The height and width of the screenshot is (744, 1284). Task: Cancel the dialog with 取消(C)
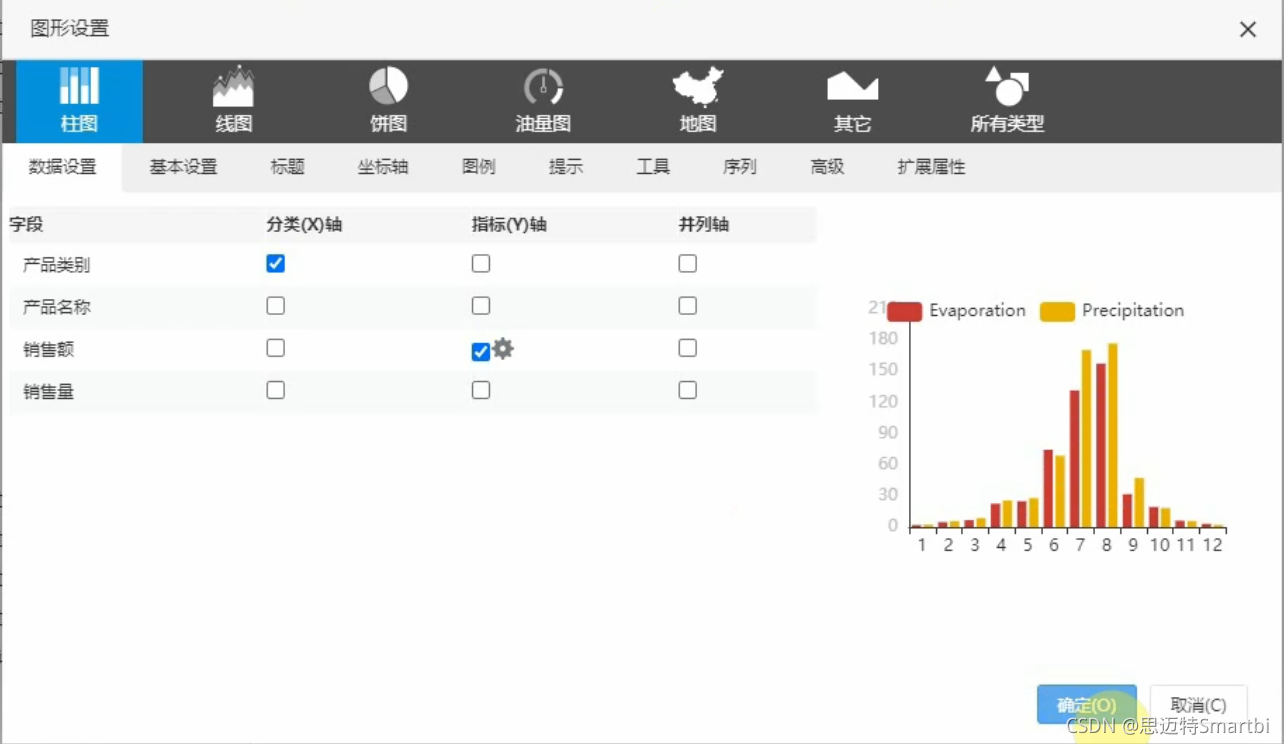tap(1198, 704)
